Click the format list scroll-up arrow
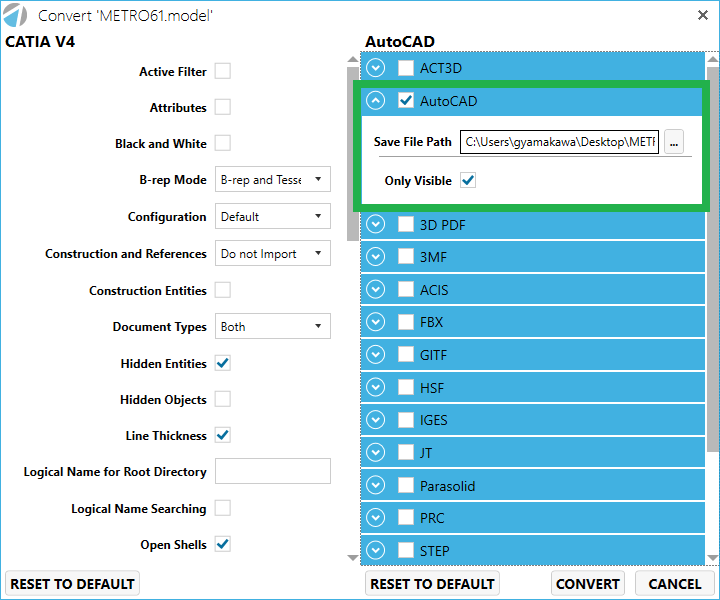720x600 pixels. pyautogui.click(x=713, y=59)
